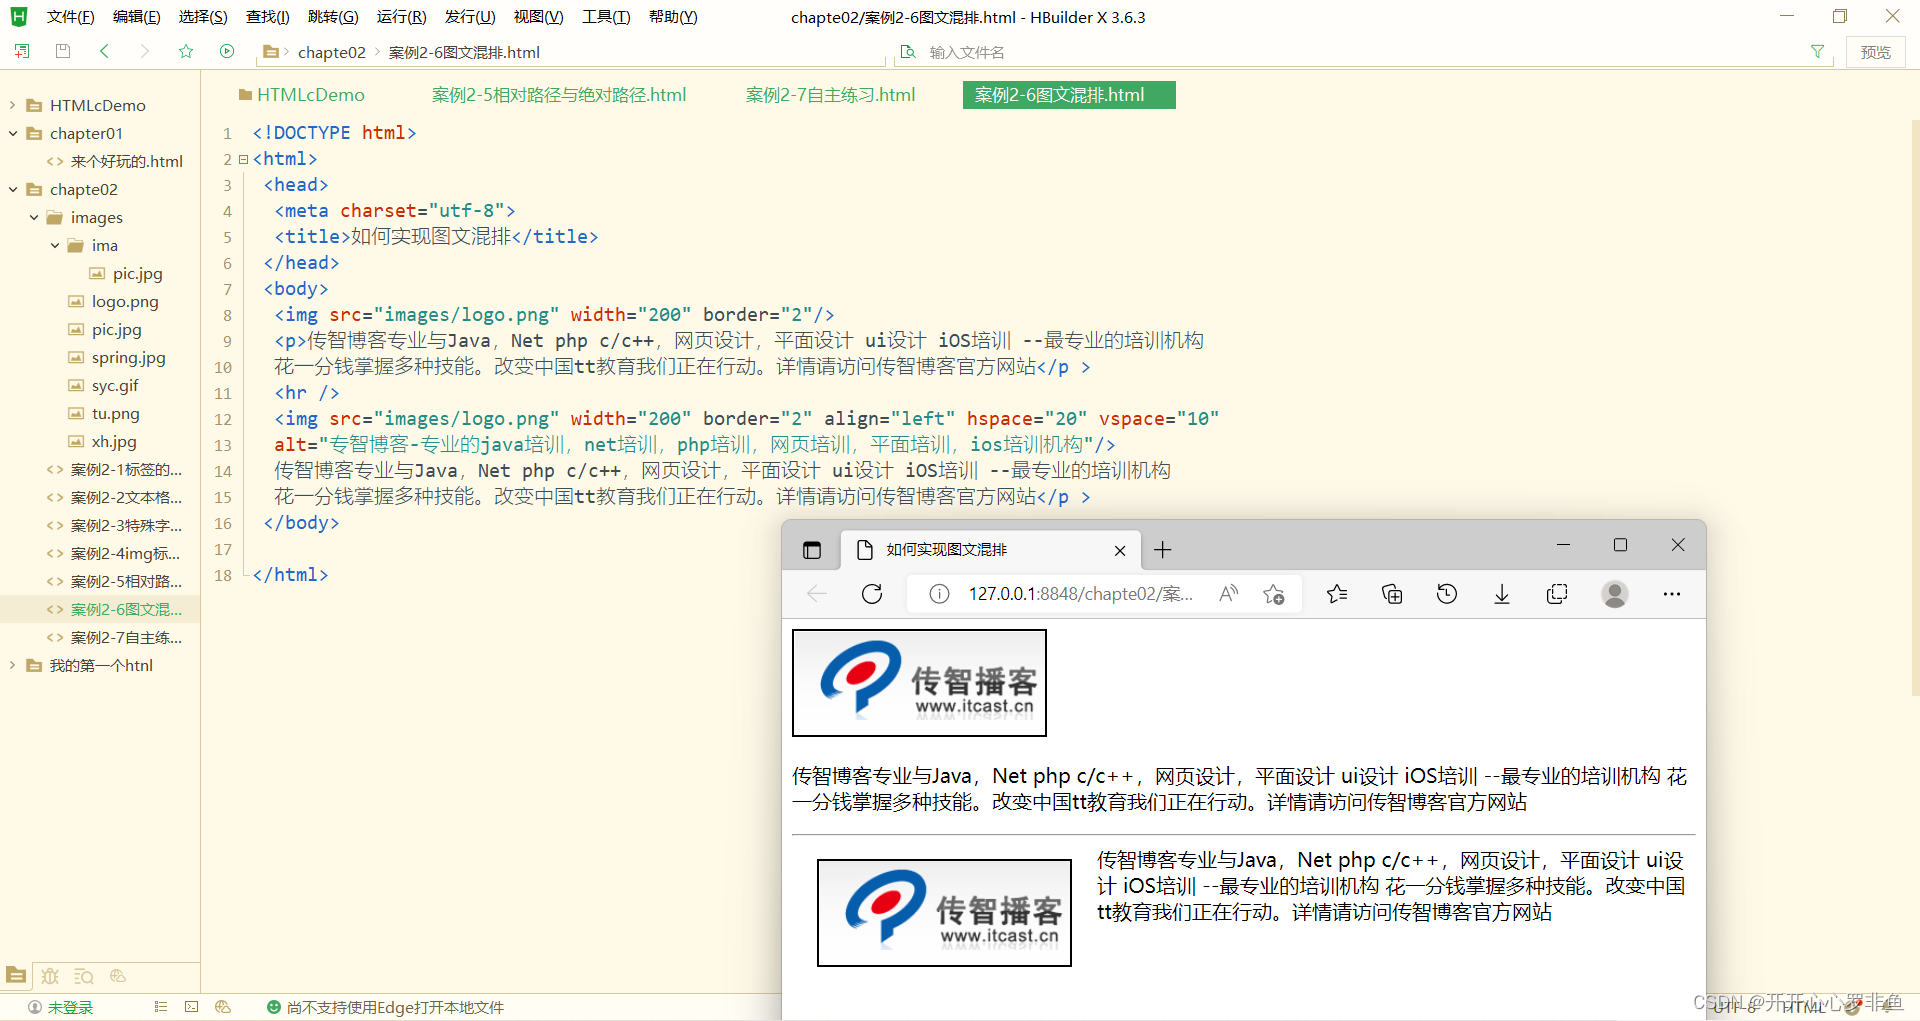Viewport: 1920px width, 1021px height.
Task: Switch to the HTMLcDemo editor tab
Action: [x=301, y=95]
